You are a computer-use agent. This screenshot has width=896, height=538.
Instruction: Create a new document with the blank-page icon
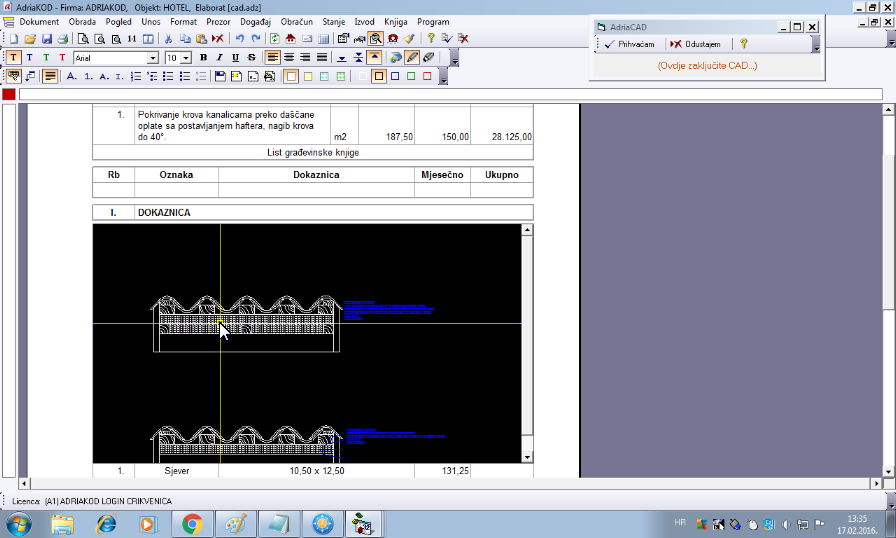click(14, 39)
